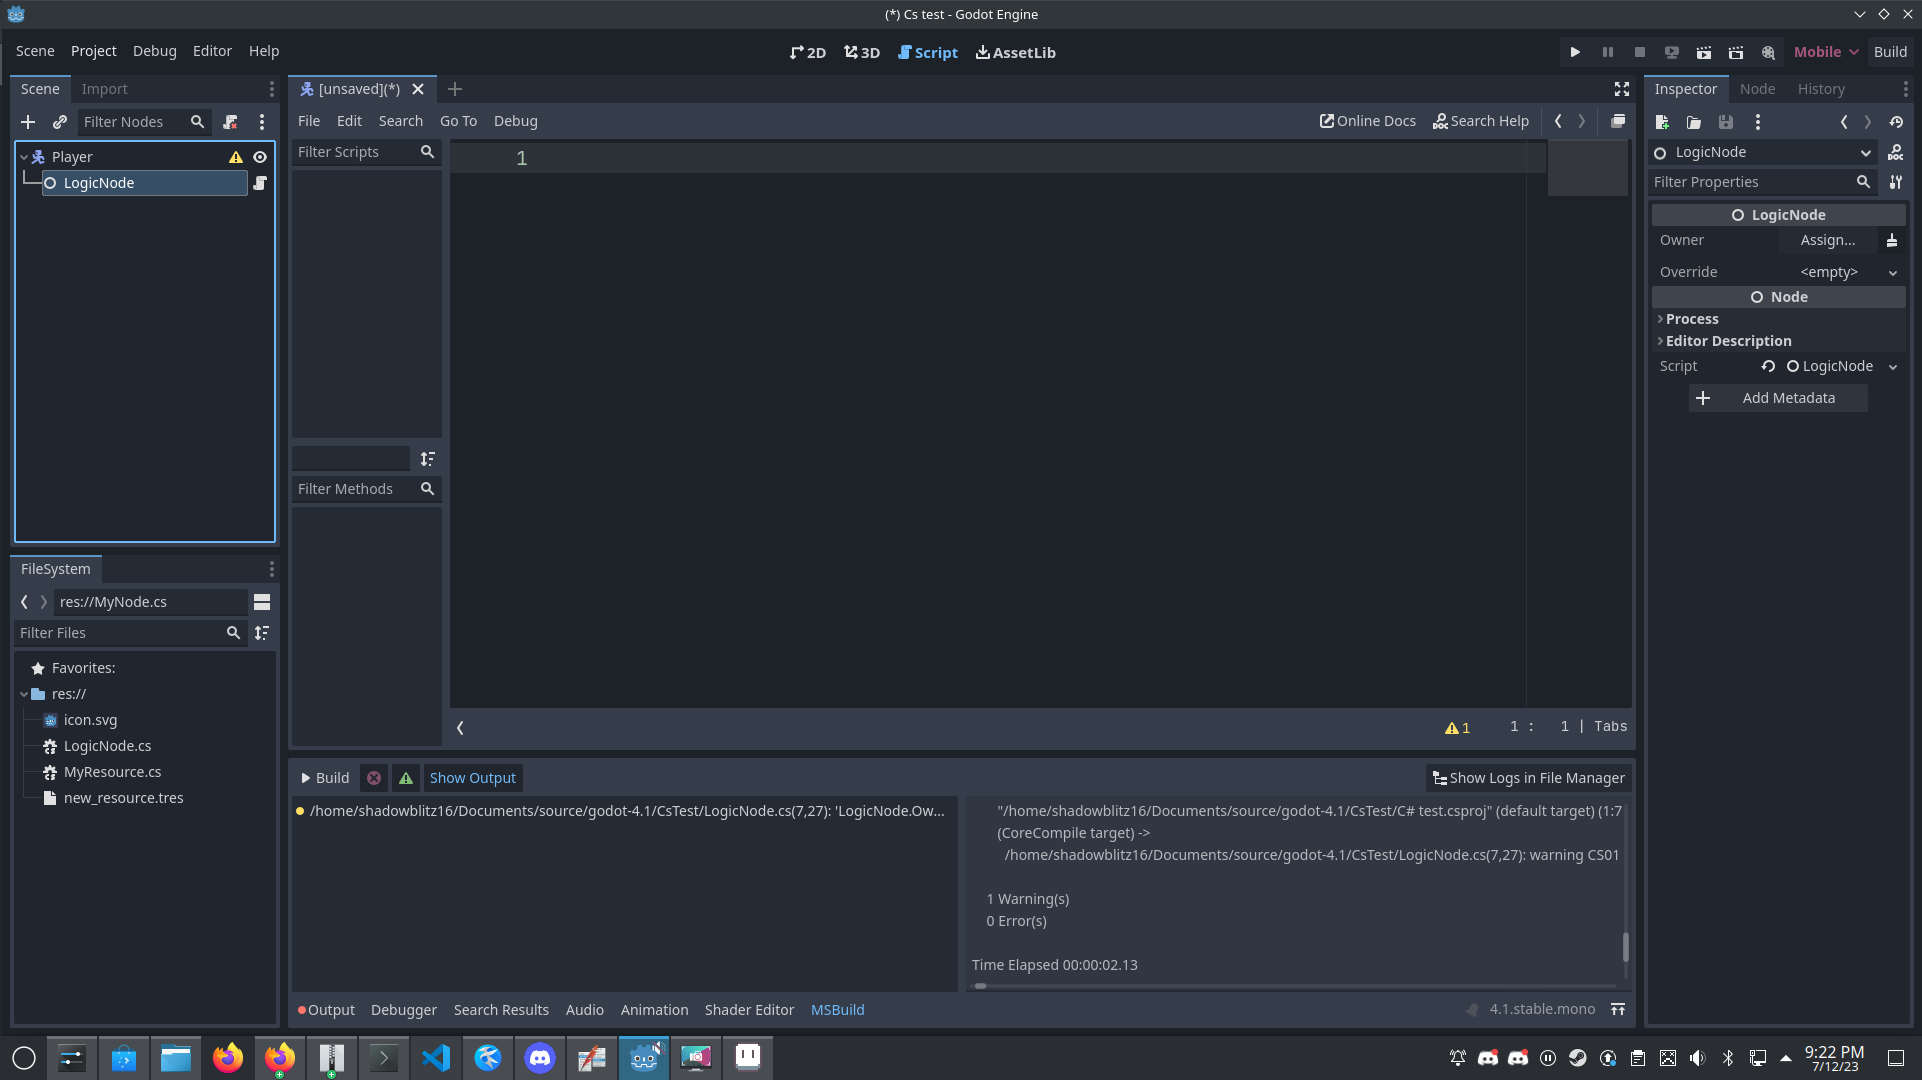Show Logs in File Manager
Viewport: 1922px width, 1080px height.
[1528, 778]
